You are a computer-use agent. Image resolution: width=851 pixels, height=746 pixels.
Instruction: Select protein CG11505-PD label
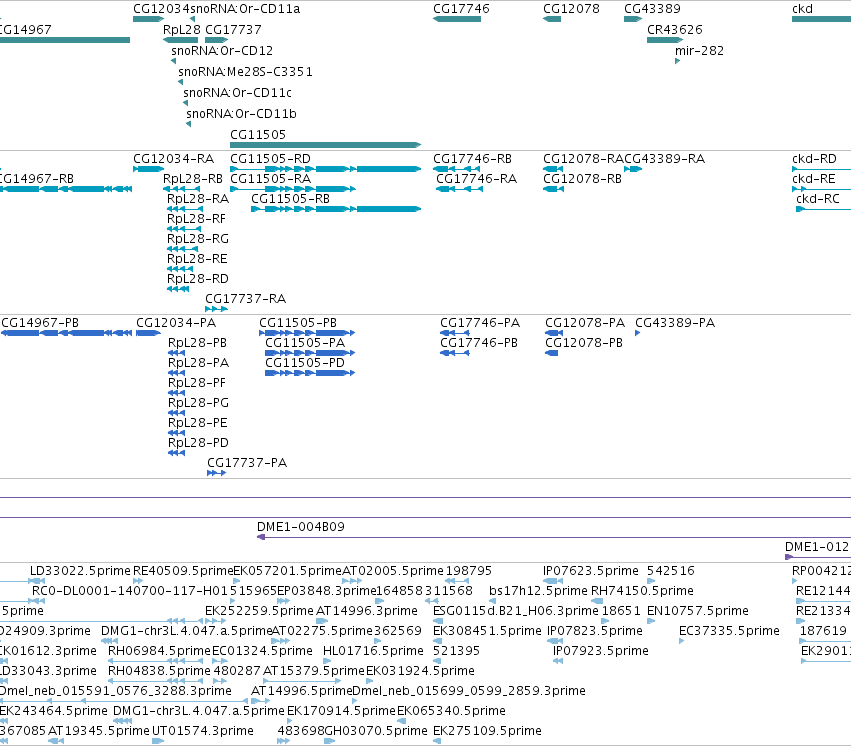[305, 362]
